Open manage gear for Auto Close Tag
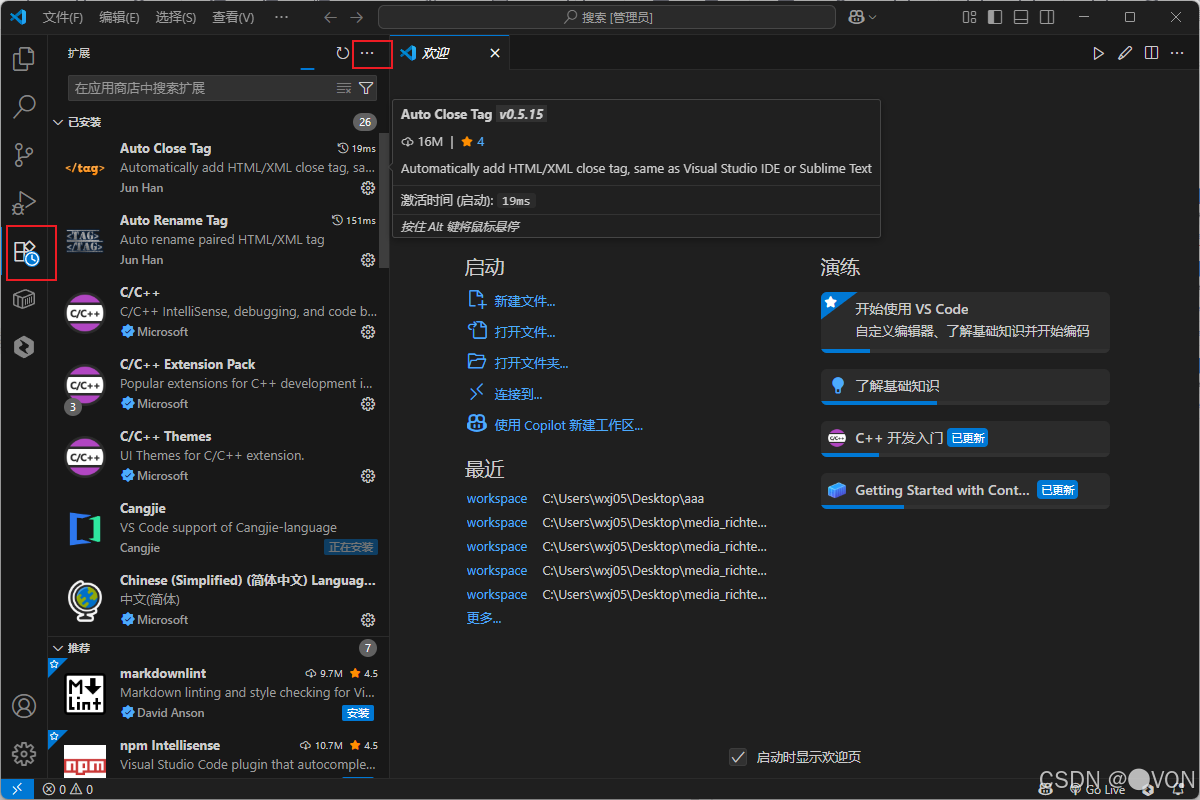 [x=368, y=188]
